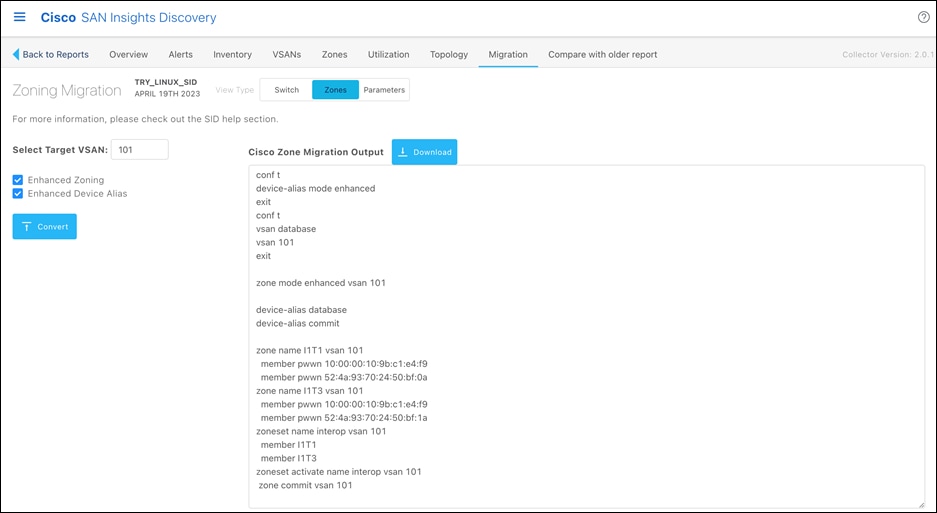This screenshot has width=937, height=513.
Task: Click the Collector Version label
Action: click(887, 54)
